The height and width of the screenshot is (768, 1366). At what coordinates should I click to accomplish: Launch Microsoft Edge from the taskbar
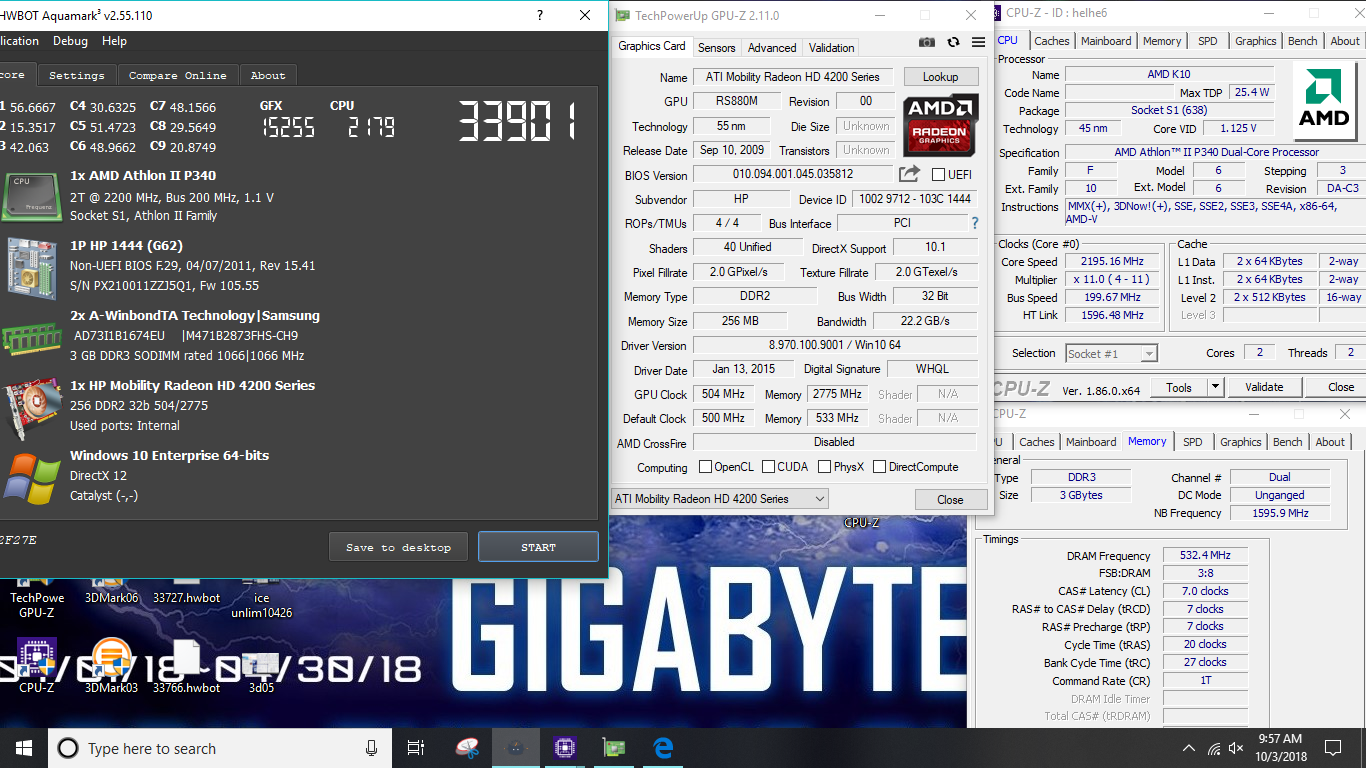pyautogui.click(x=662, y=748)
